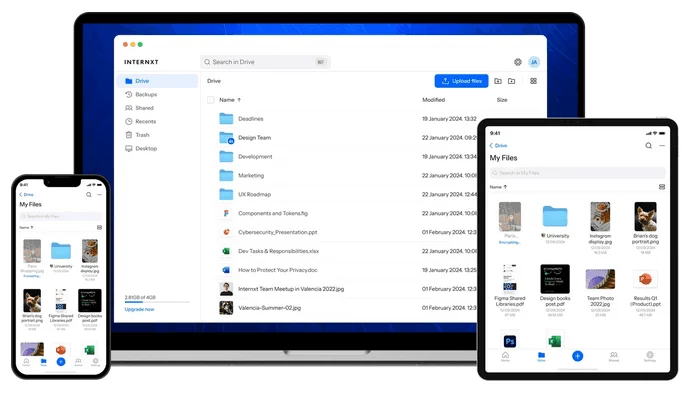690x401 pixels.
Task: Tap the Home tab on tablet
Action: tap(505, 357)
